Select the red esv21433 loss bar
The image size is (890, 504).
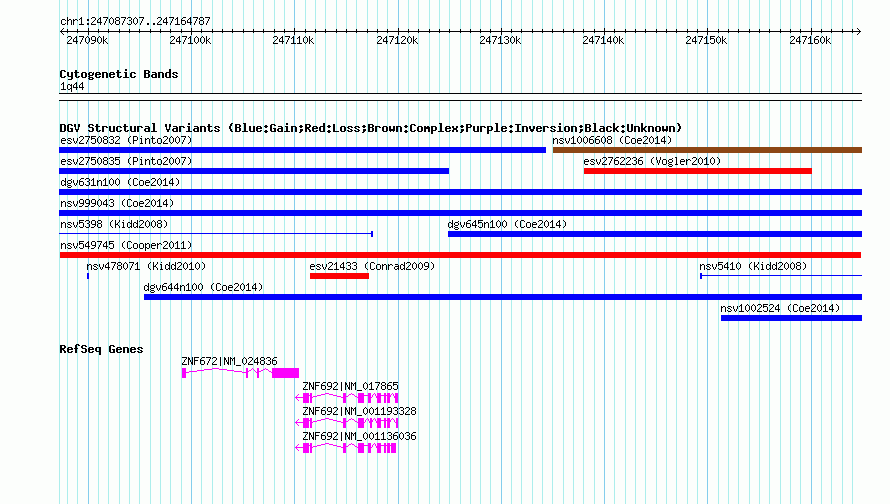point(339,276)
